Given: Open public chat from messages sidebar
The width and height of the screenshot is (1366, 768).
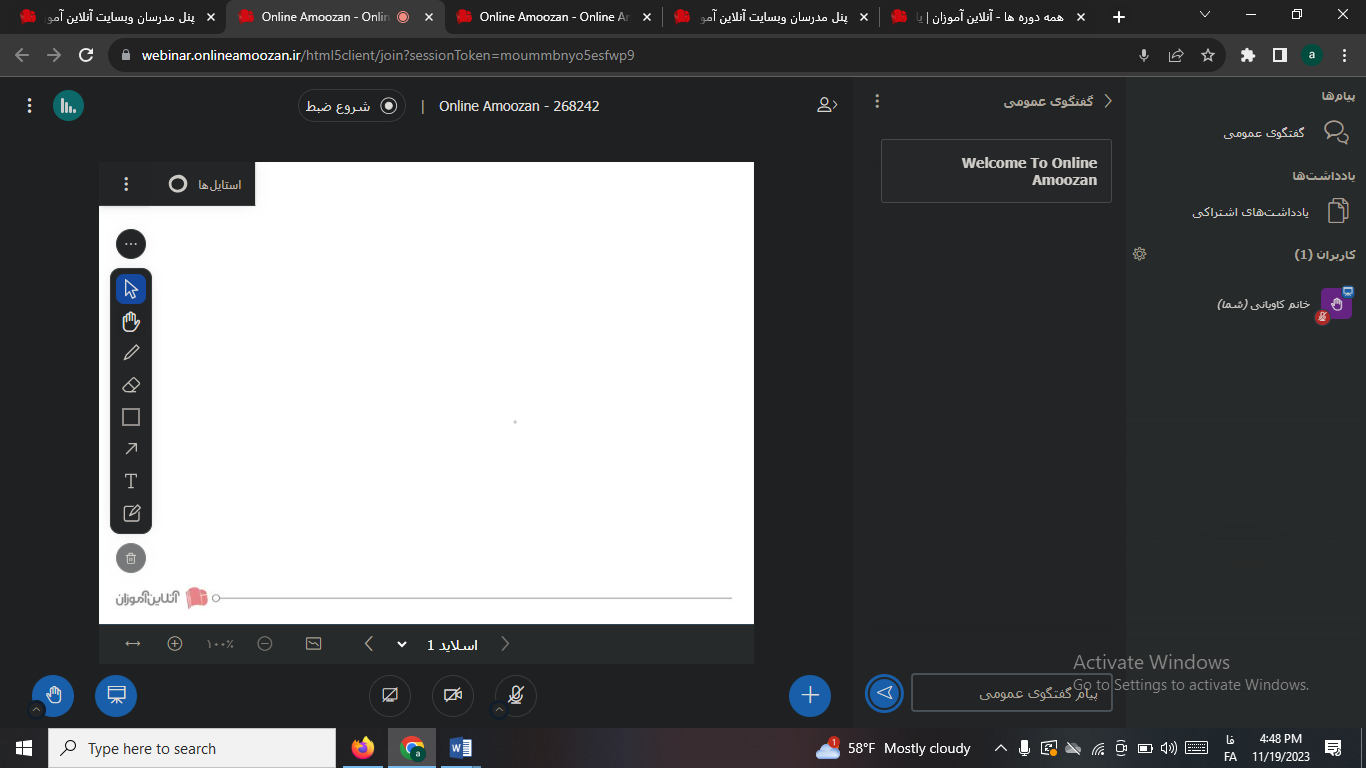Looking at the screenshot, I should [1285, 133].
